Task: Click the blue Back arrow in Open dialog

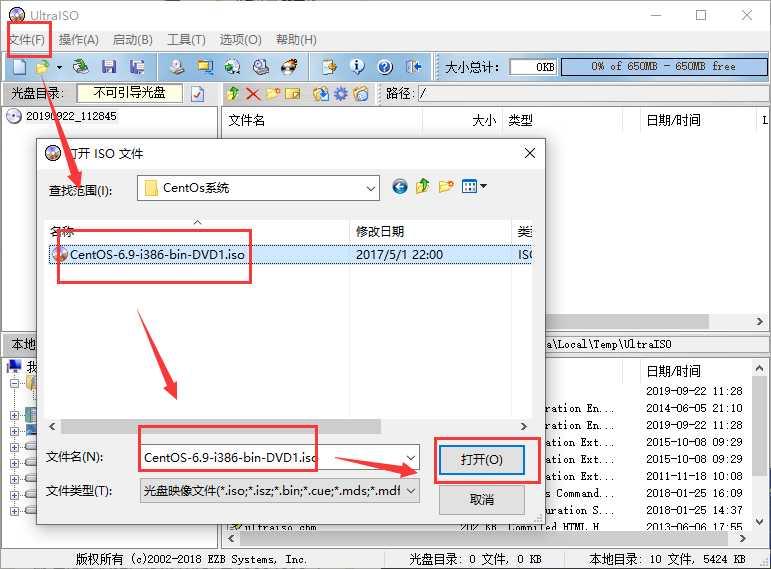Action: tap(400, 186)
